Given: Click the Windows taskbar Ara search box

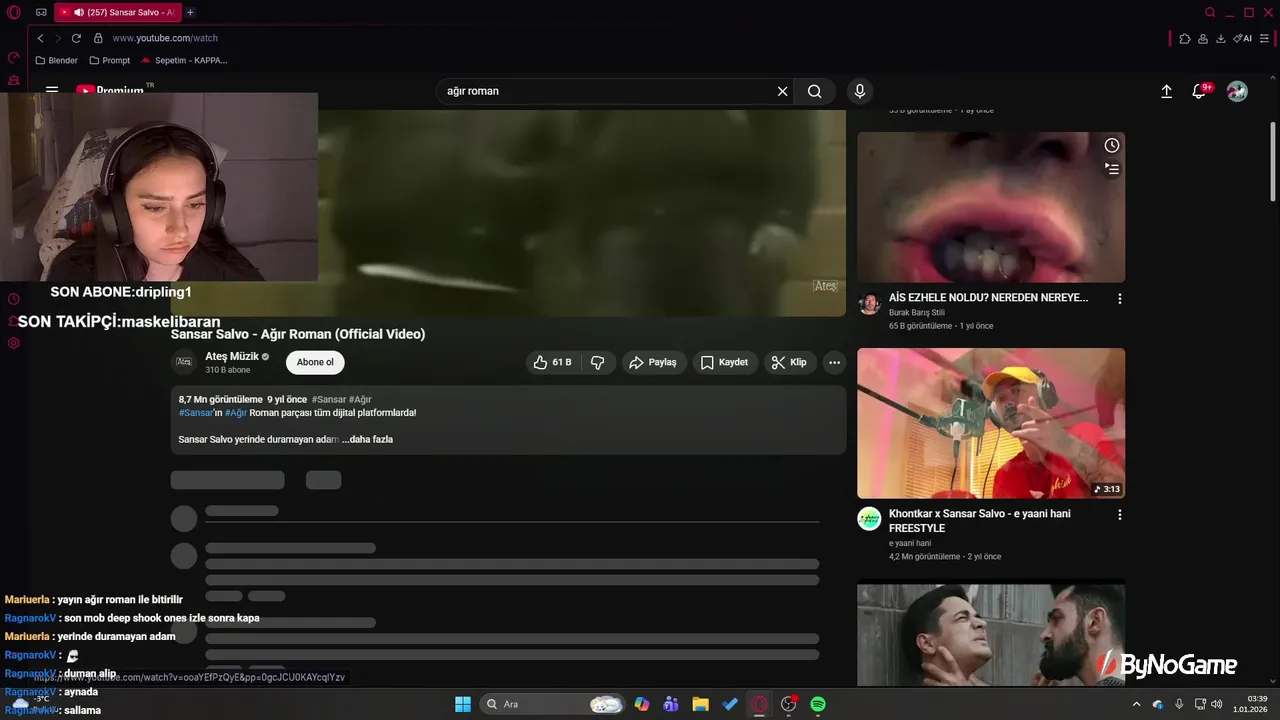Looking at the screenshot, I should [x=553, y=704].
